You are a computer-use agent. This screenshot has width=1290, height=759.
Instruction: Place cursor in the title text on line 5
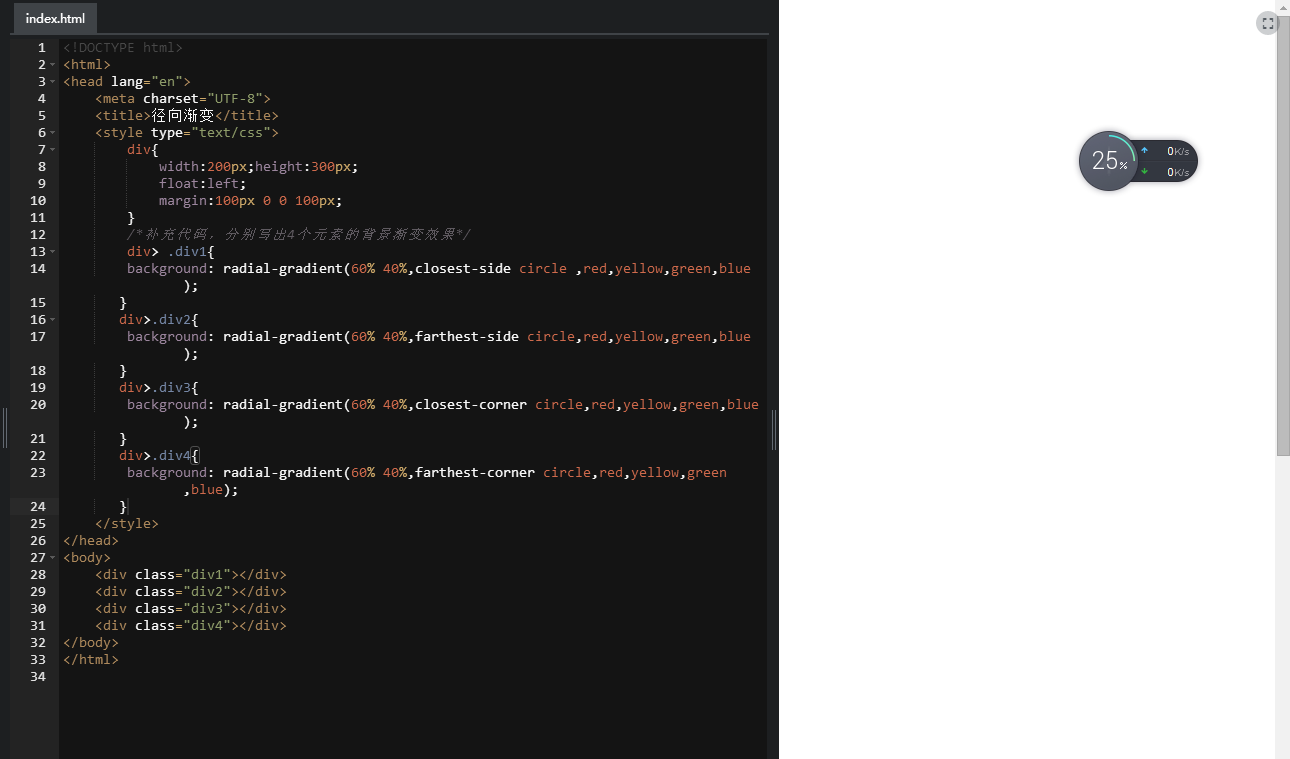183,116
